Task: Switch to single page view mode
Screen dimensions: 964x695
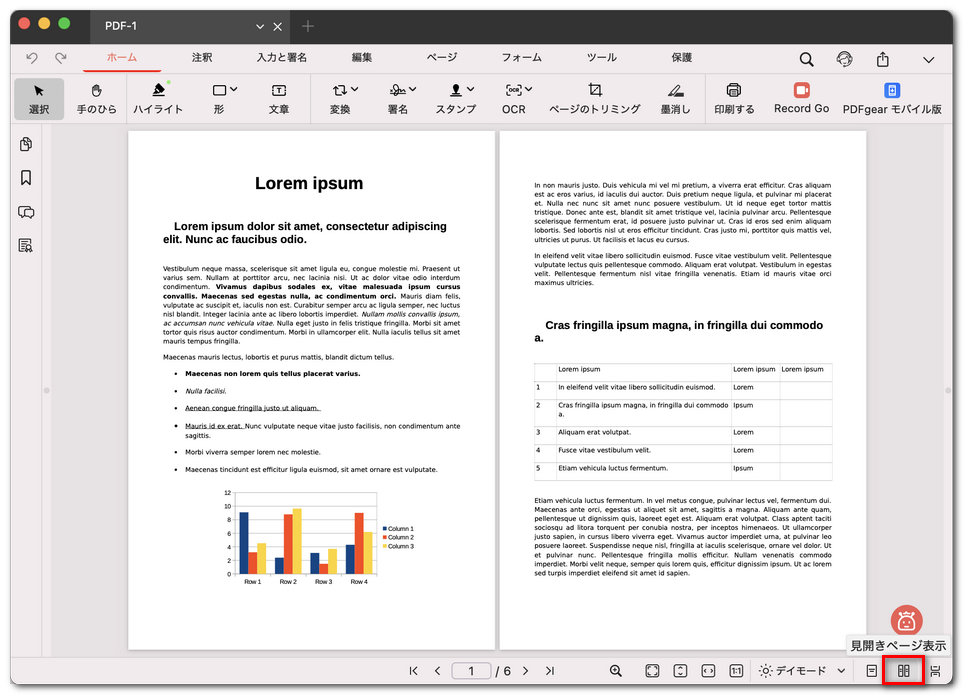Action: 872,671
